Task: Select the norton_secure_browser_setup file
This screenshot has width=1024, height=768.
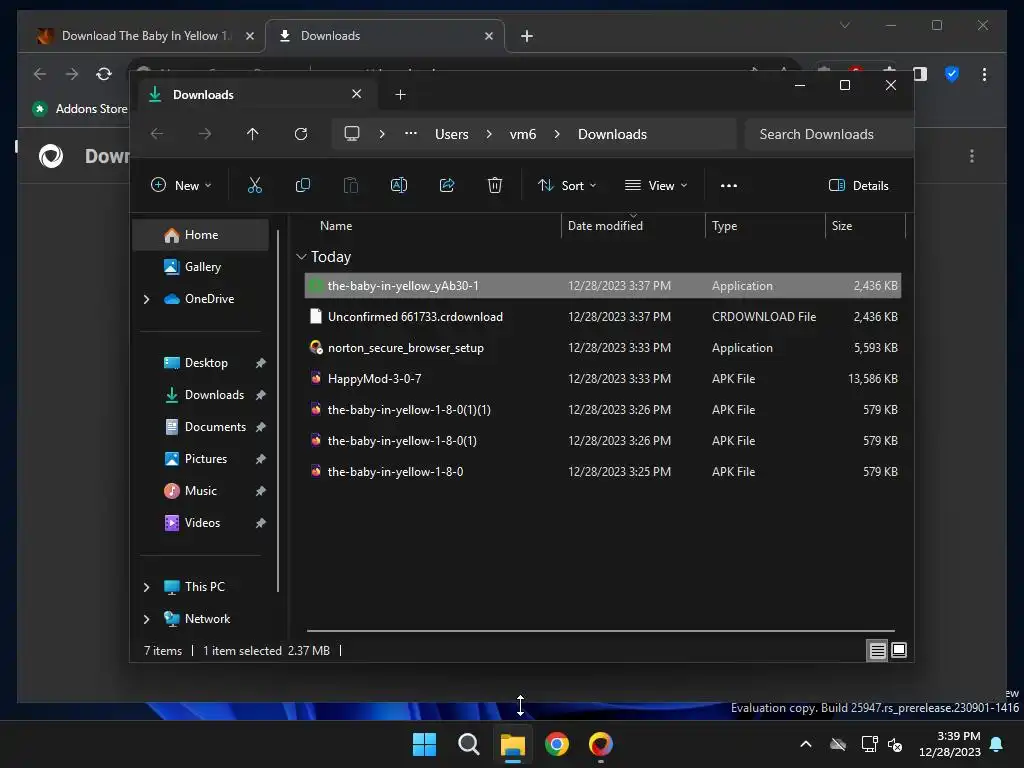Action: click(603, 348)
